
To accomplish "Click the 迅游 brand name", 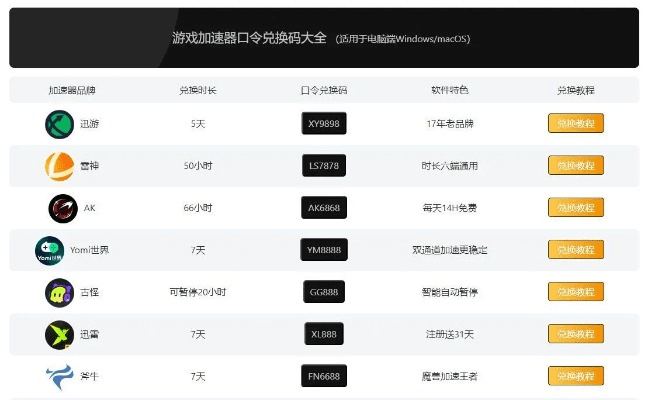I will (89, 124).
